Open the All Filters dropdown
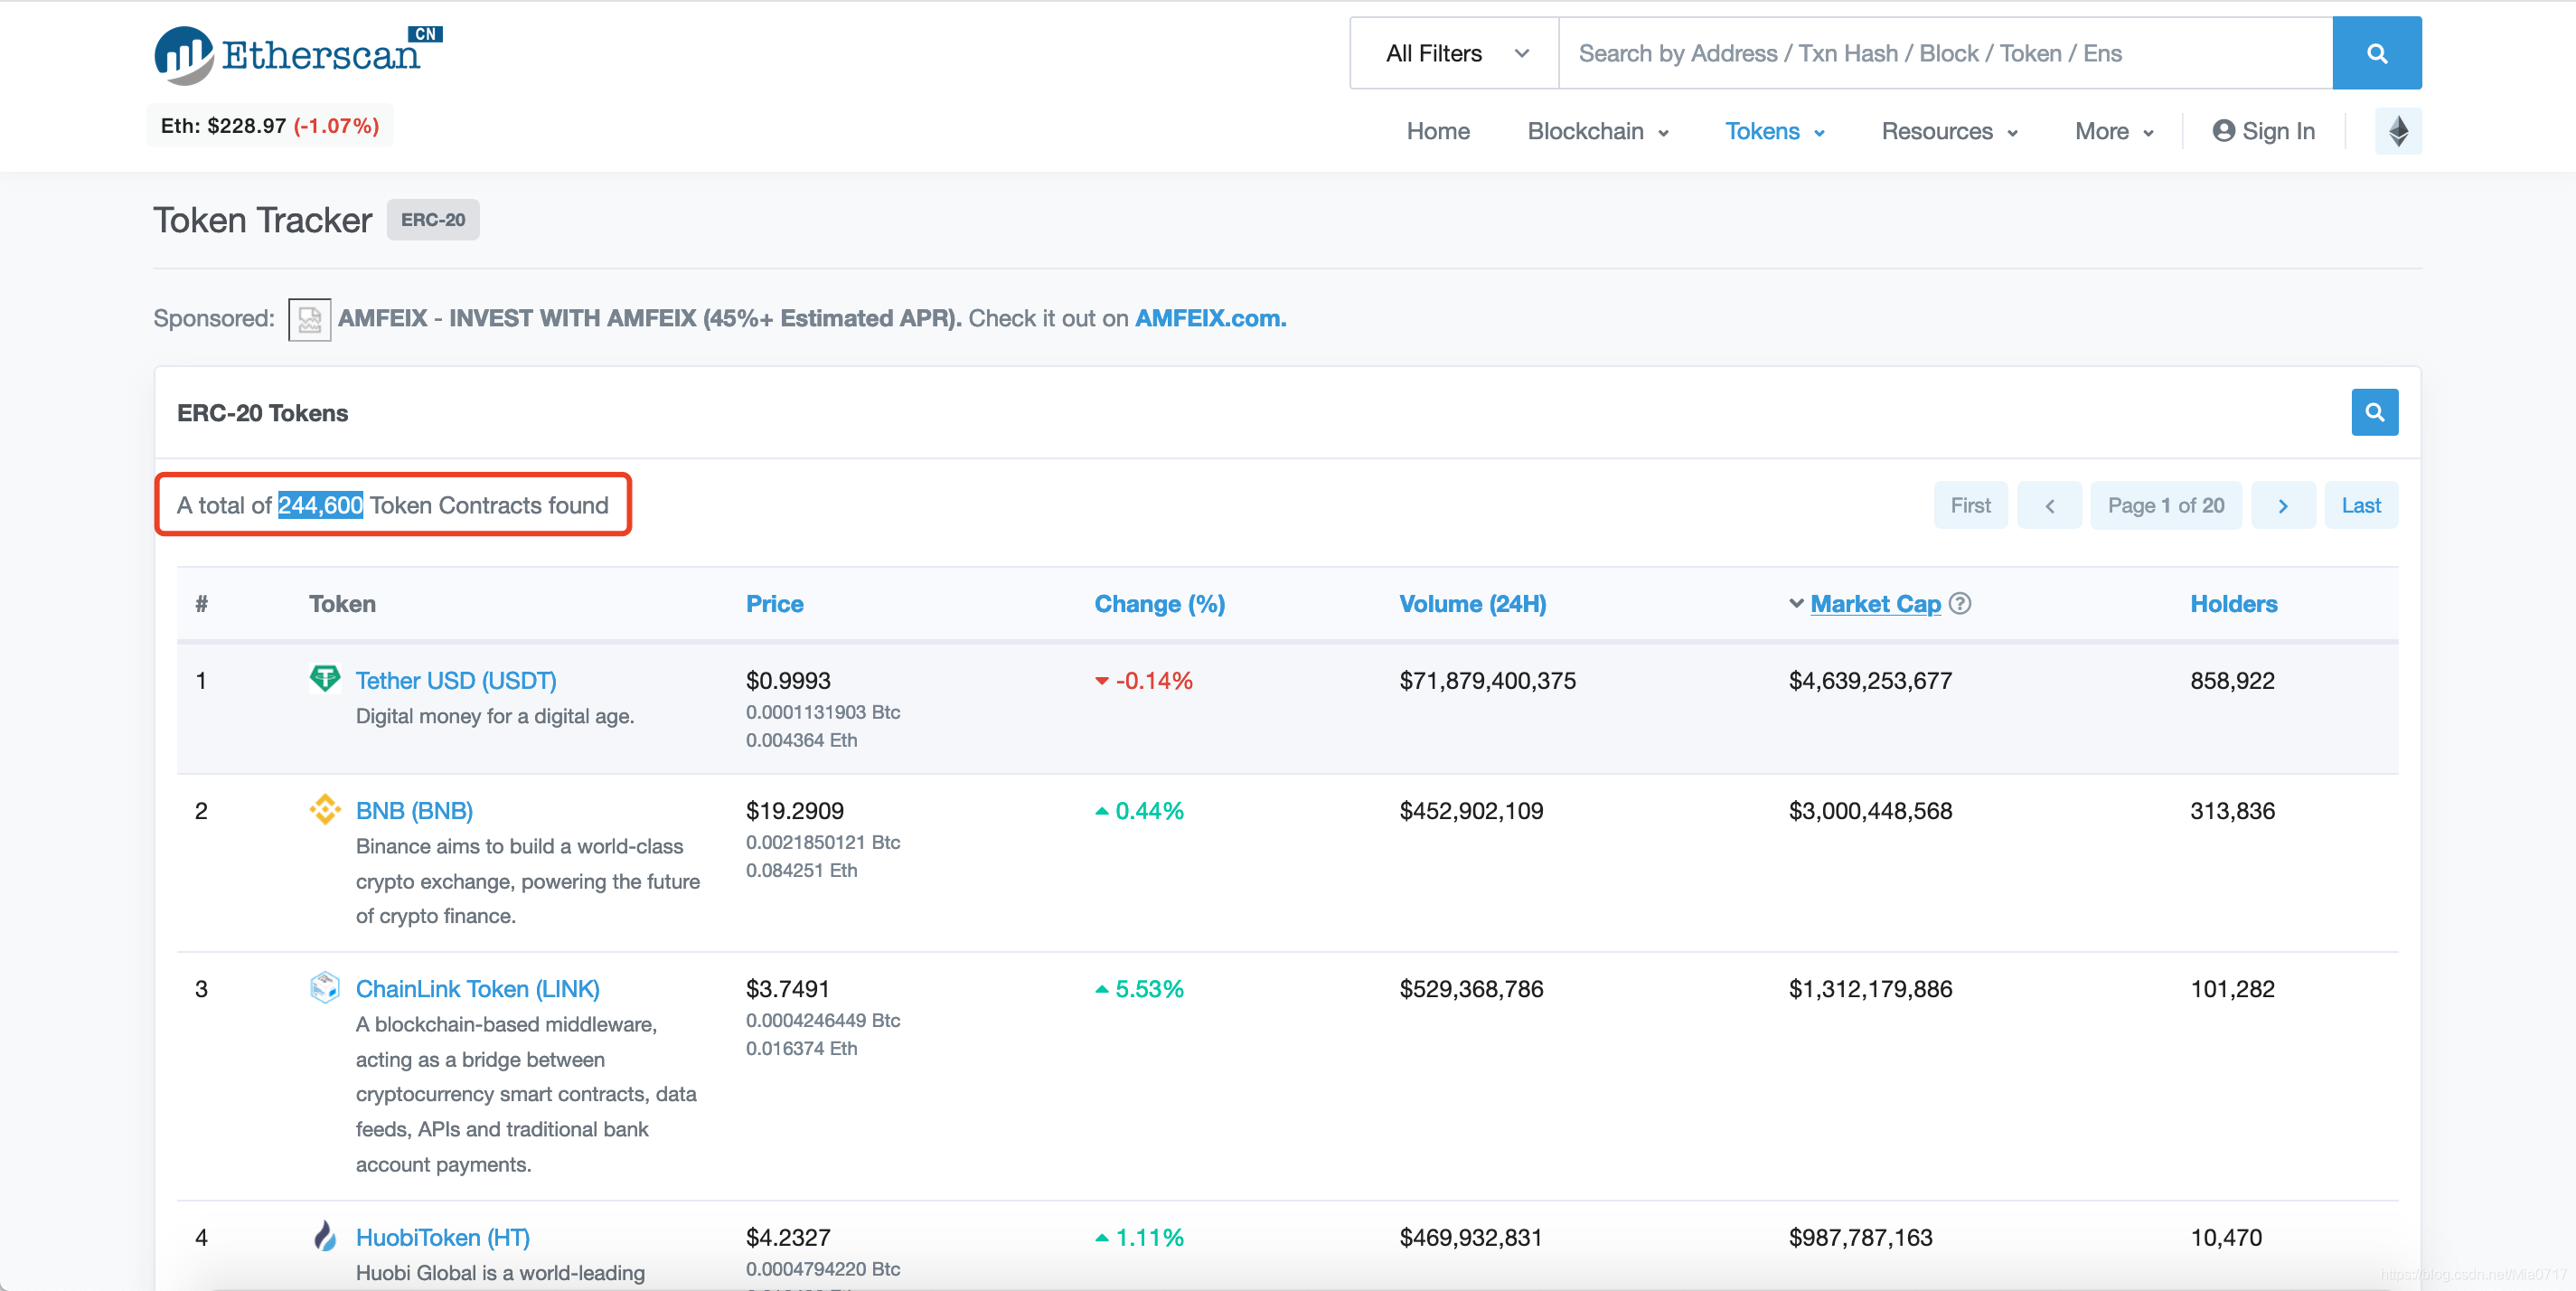 1454,53
